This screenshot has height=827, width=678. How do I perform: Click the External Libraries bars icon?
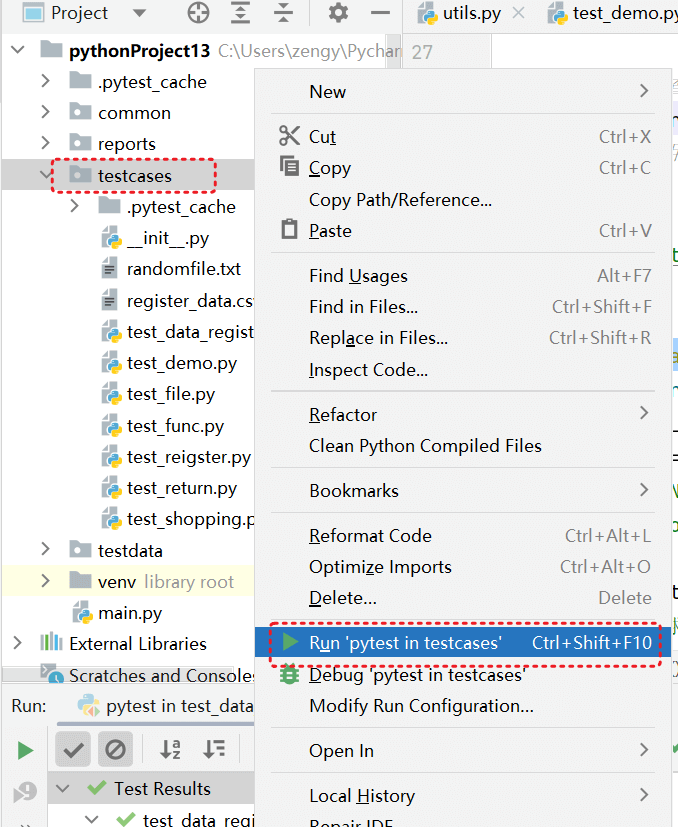click(x=51, y=642)
